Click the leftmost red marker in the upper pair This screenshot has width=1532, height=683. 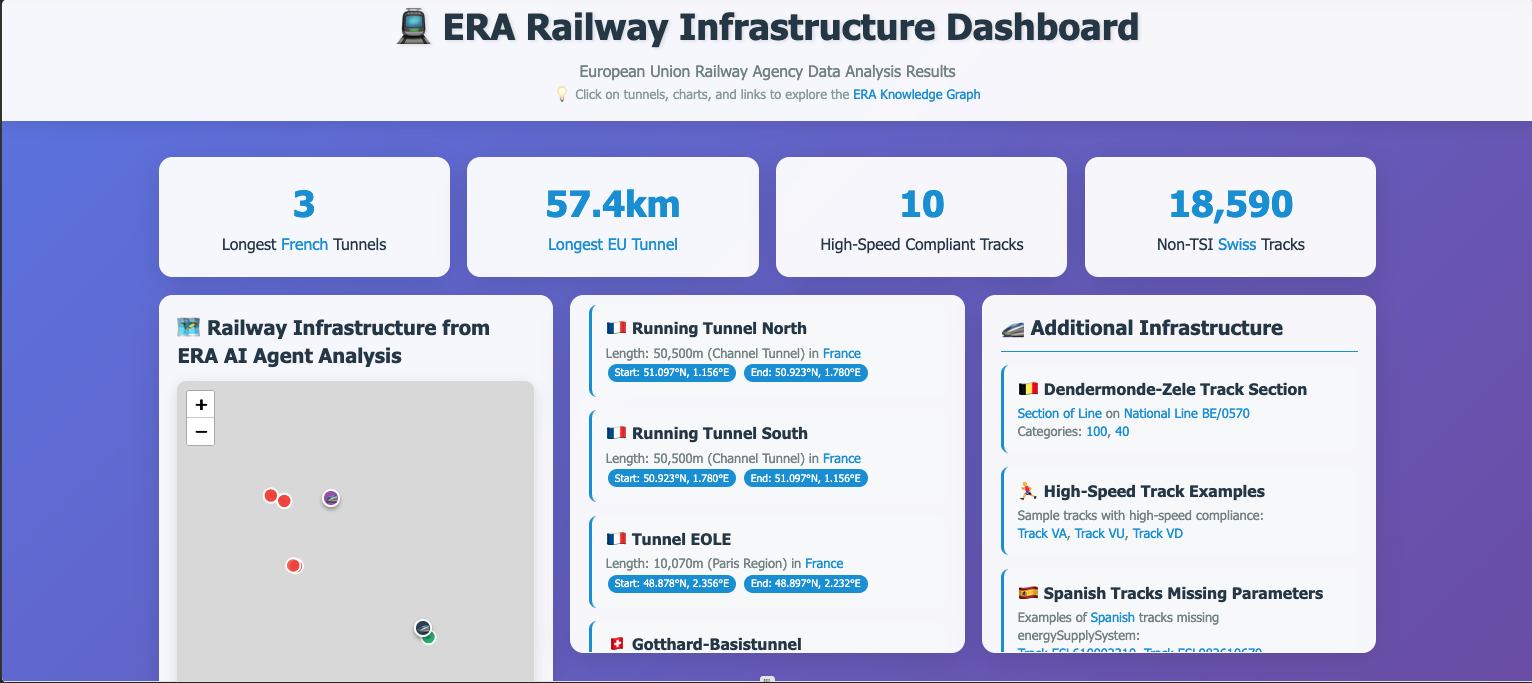[270, 495]
